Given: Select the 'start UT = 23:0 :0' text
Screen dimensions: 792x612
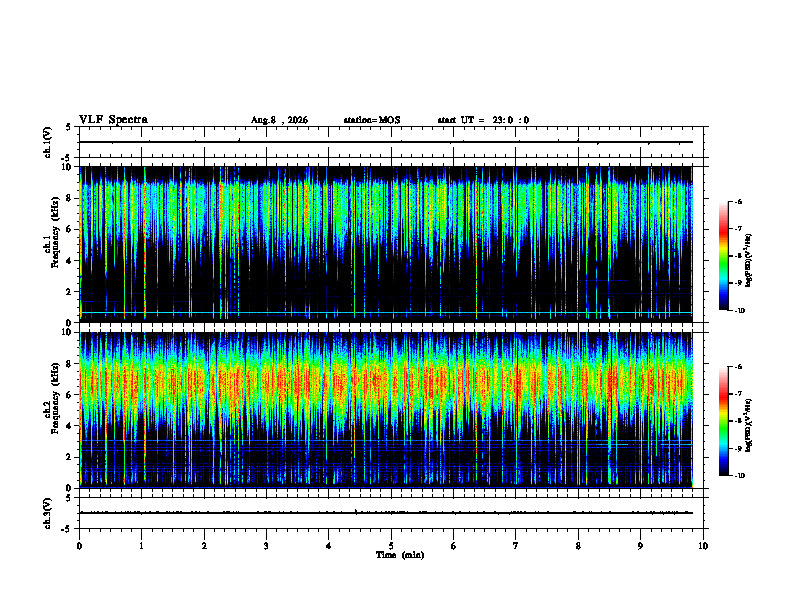Looking at the screenshot, I should pos(483,120).
